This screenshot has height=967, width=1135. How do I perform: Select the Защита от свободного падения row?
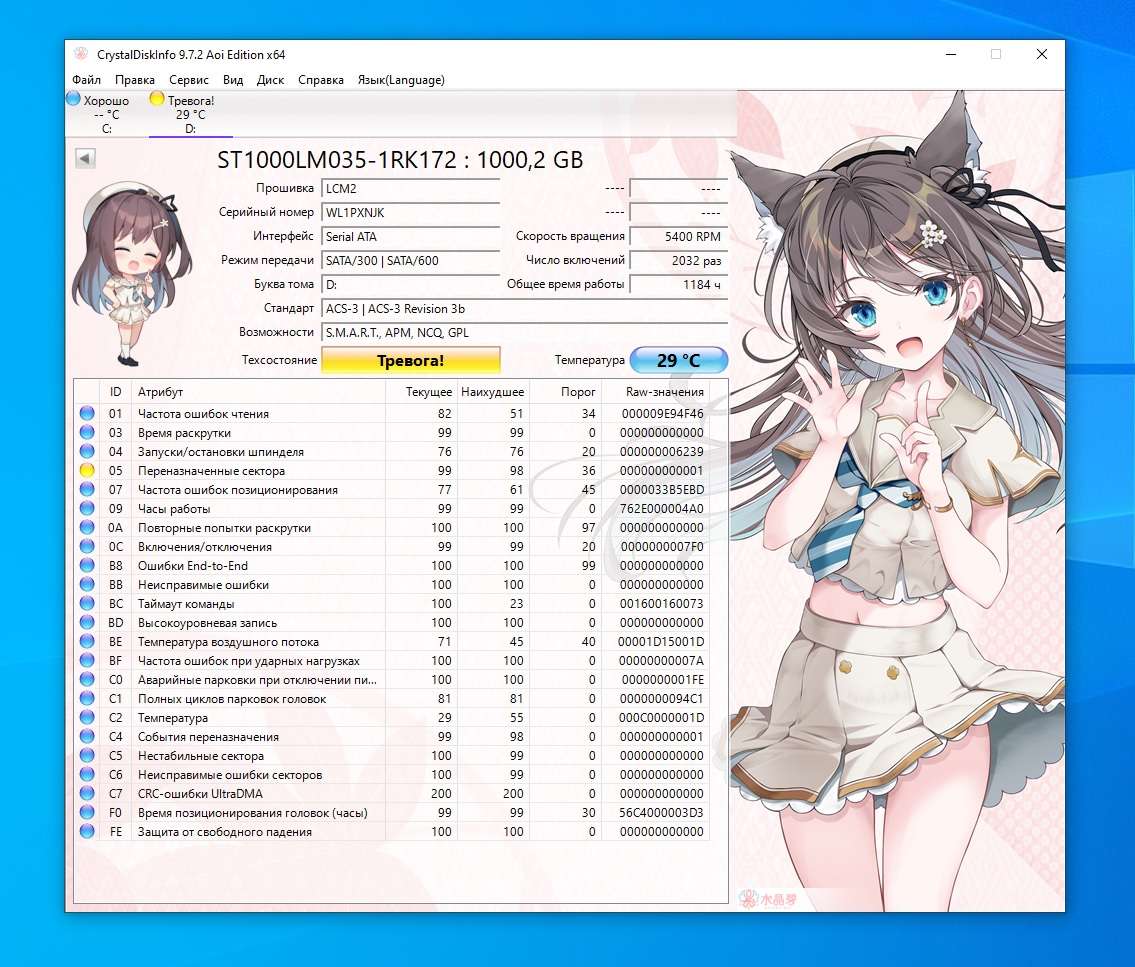click(392, 832)
